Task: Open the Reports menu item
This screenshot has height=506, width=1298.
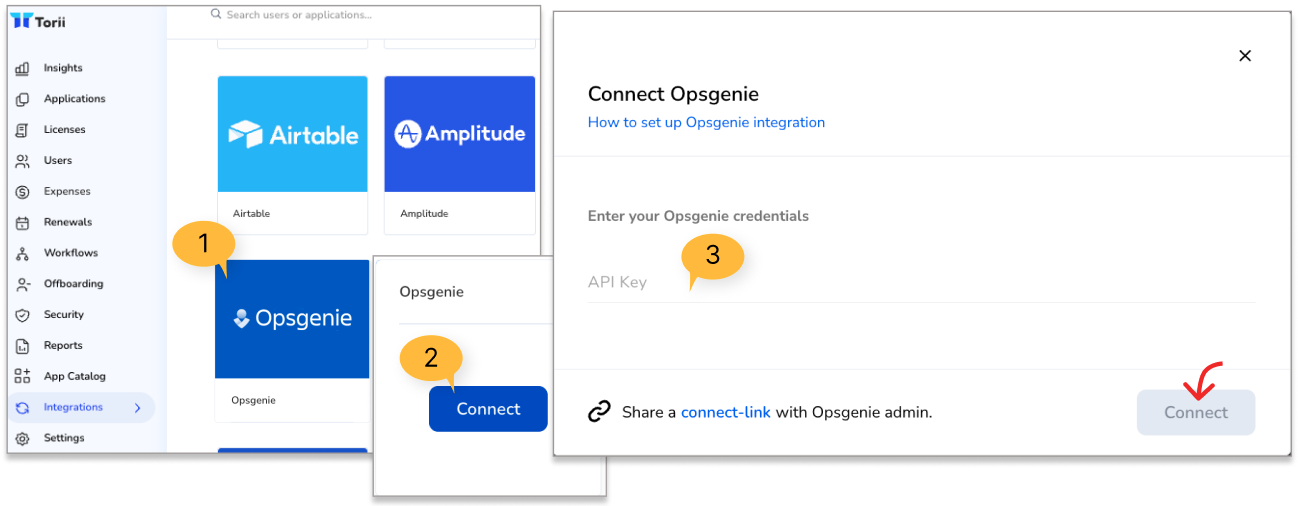Action: click(x=63, y=345)
